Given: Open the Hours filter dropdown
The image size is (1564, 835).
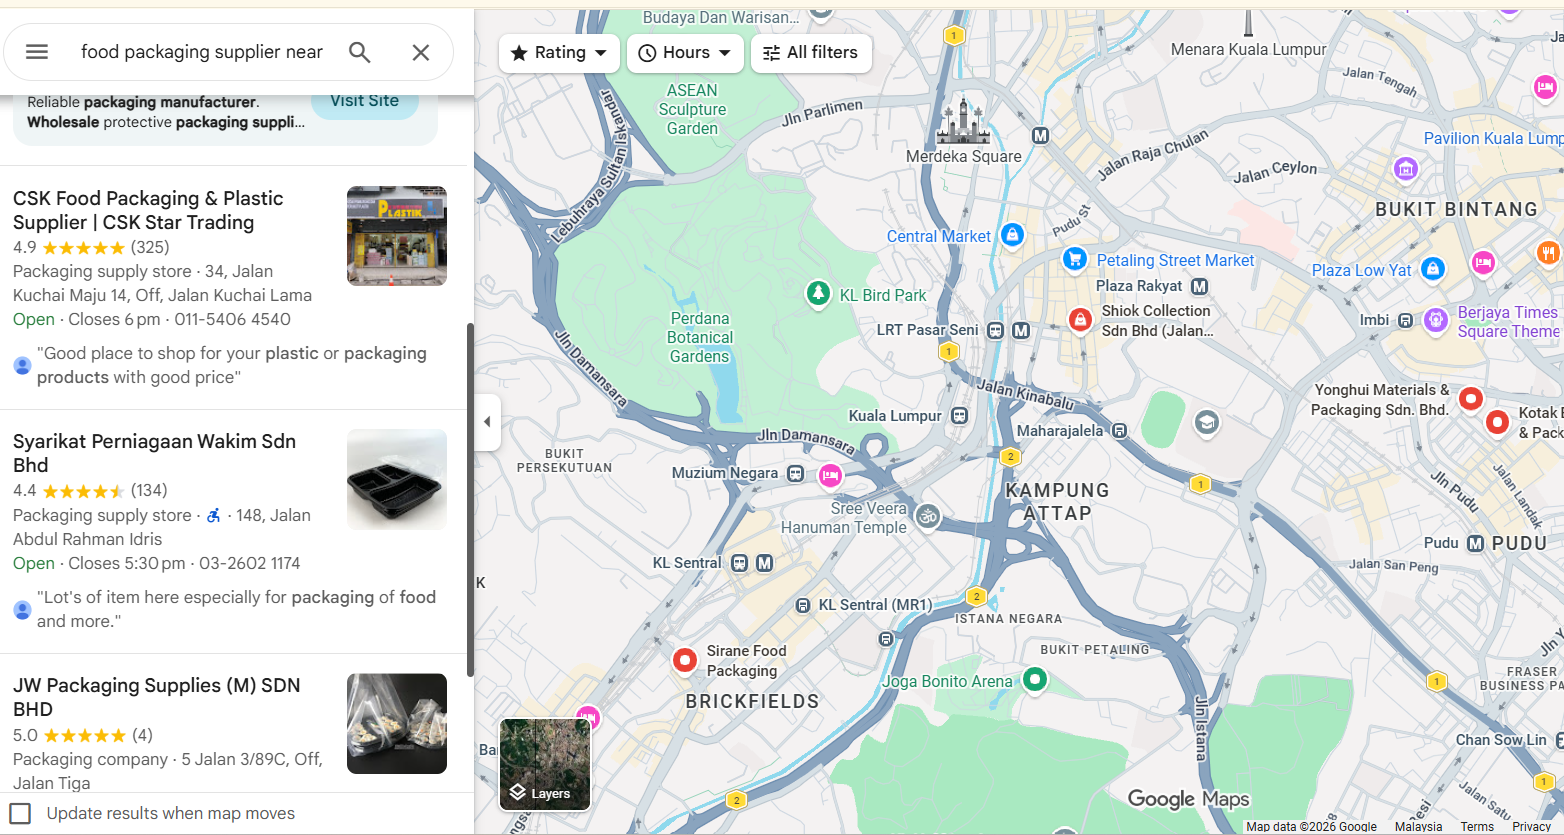Looking at the screenshot, I should (685, 53).
